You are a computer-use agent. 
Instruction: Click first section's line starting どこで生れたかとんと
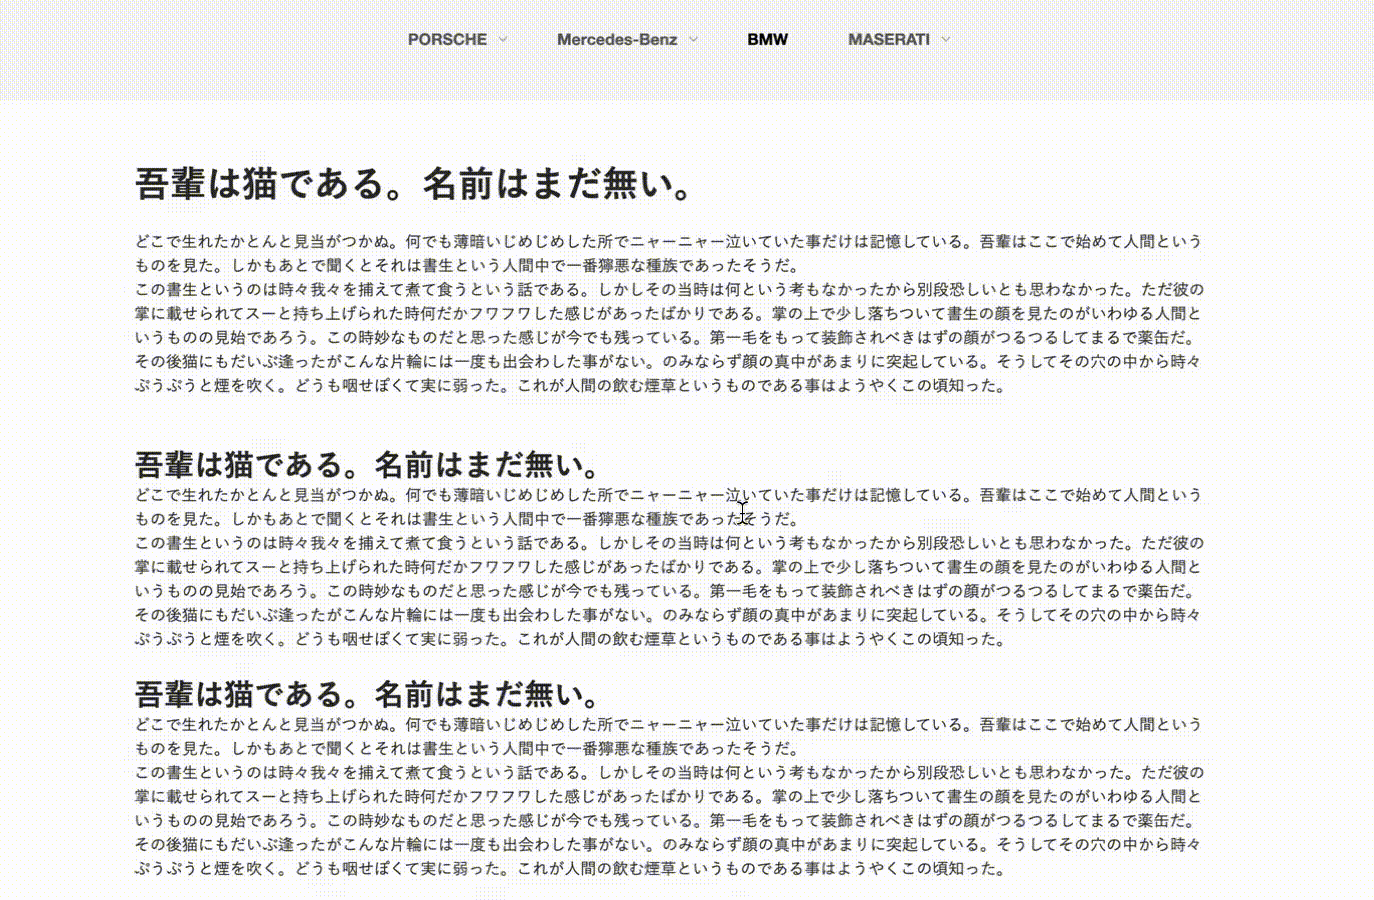(669, 241)
